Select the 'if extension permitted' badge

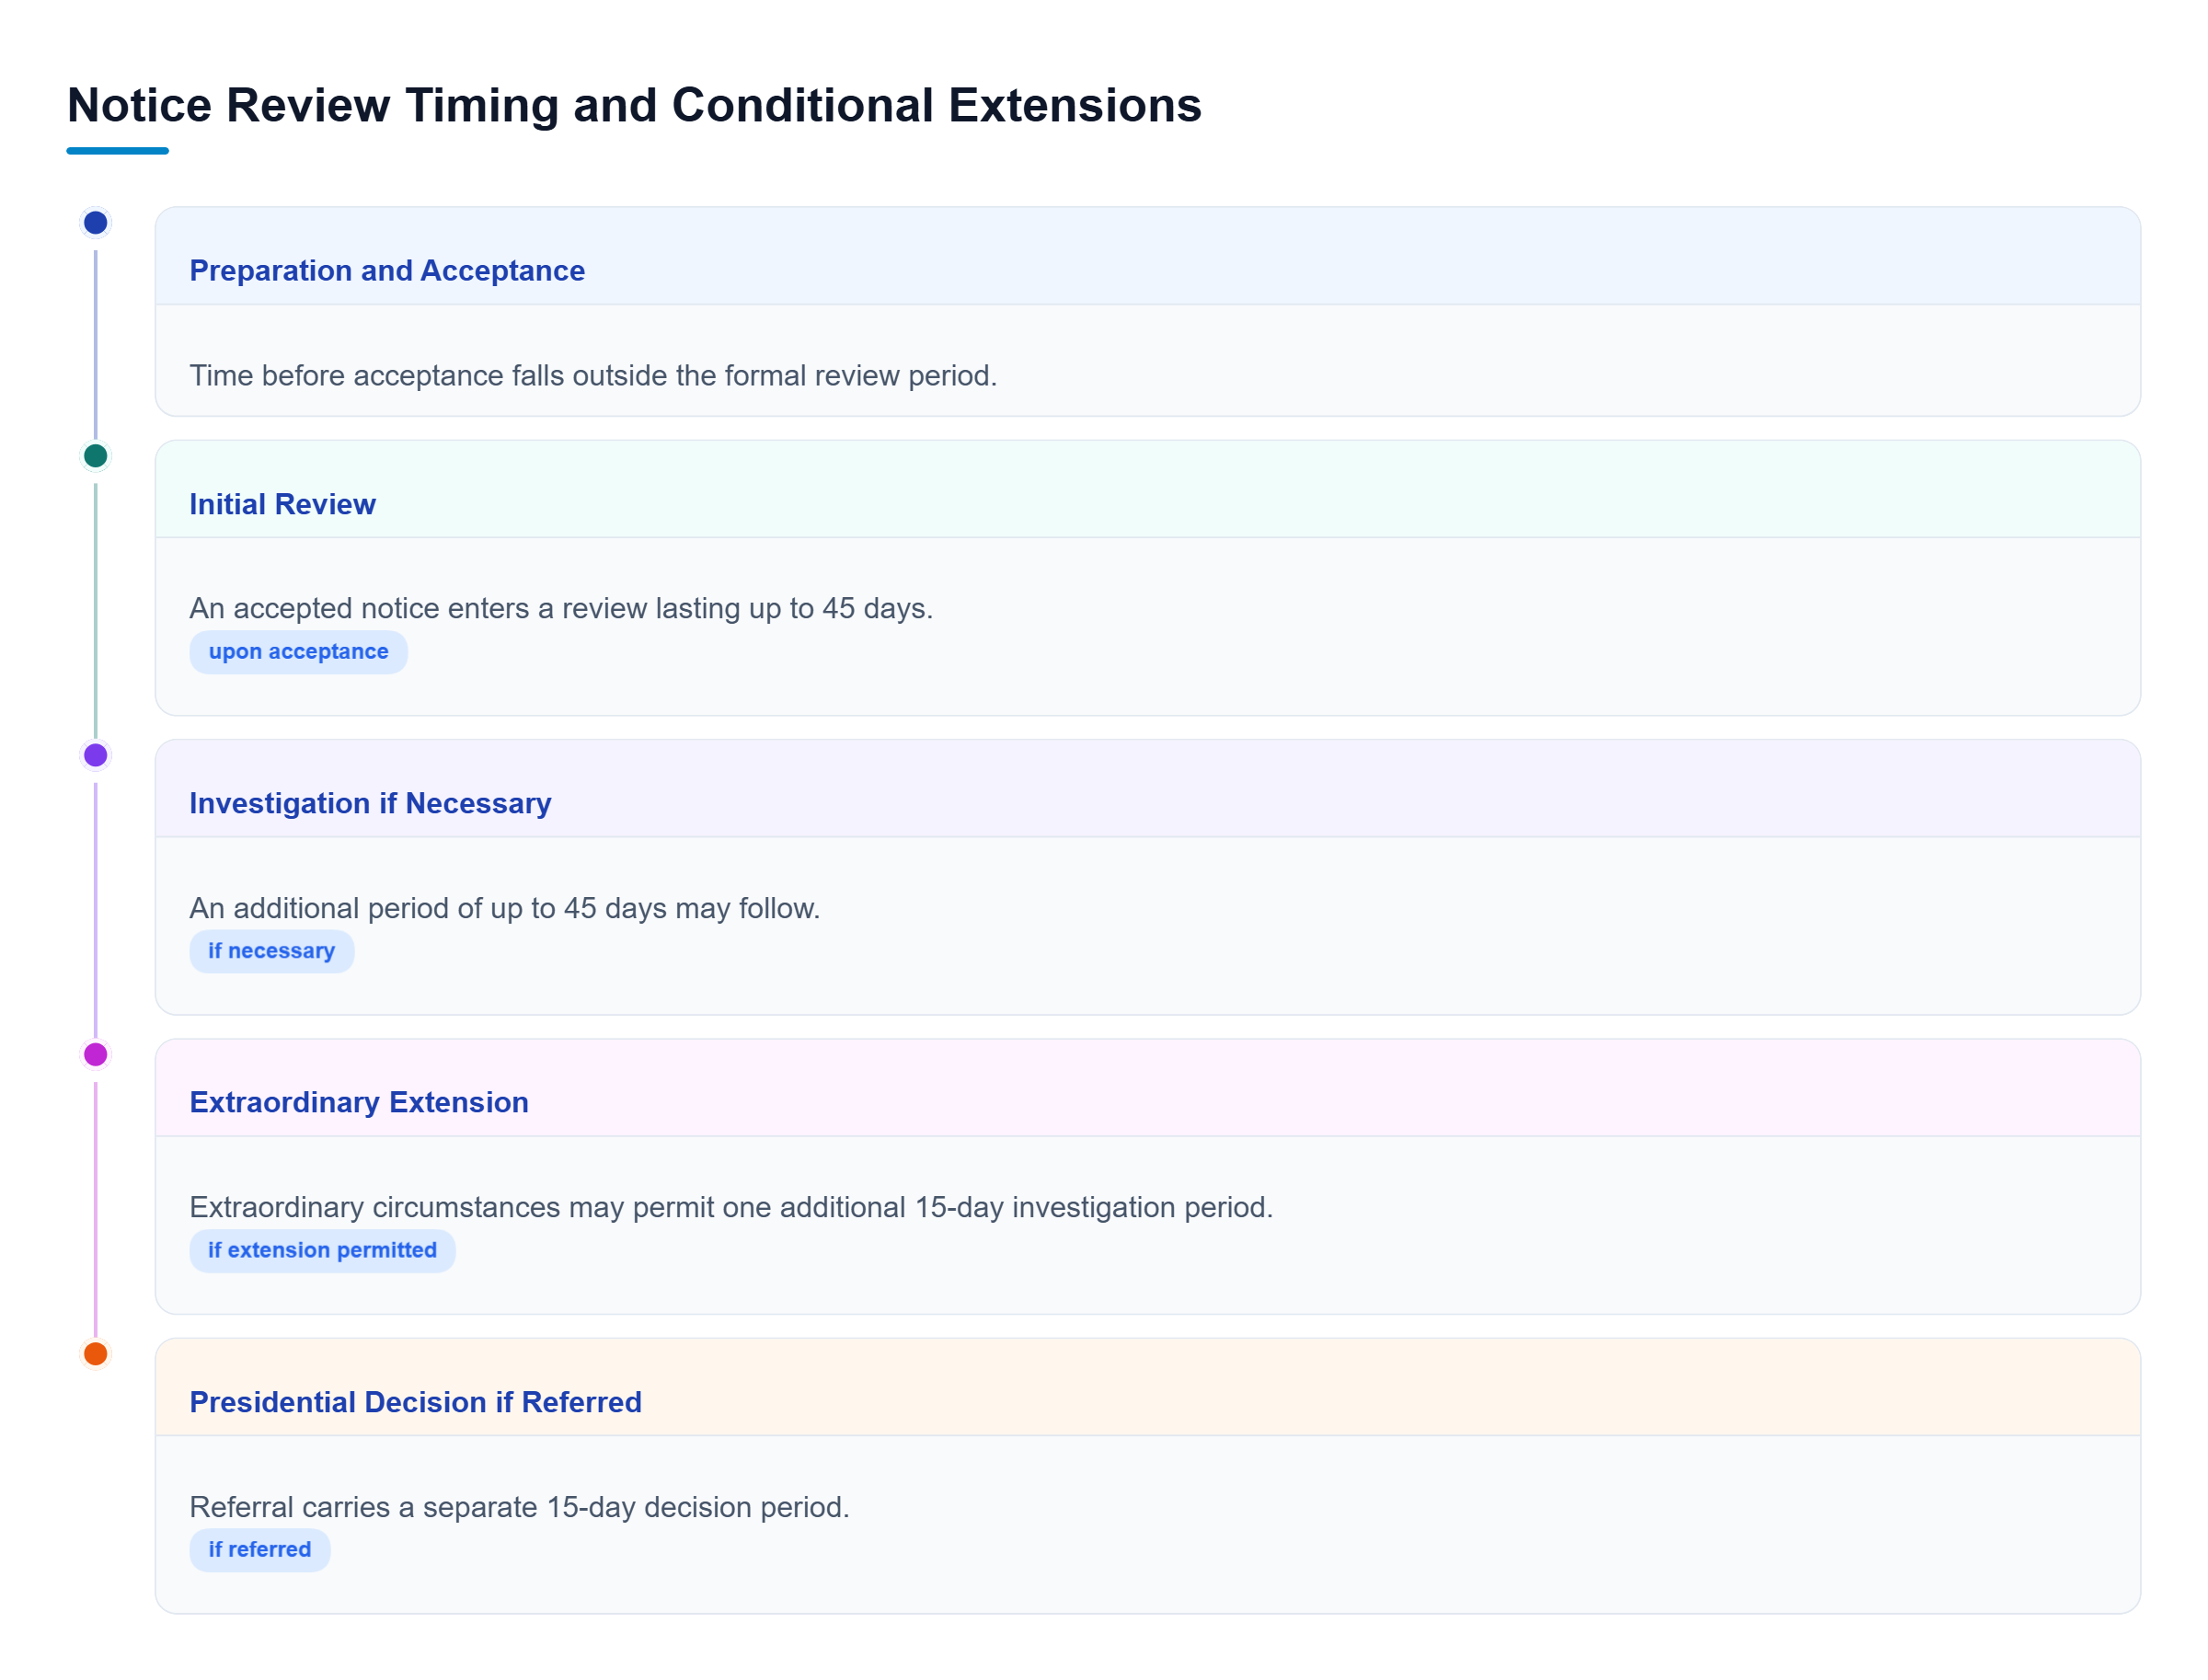(x=322, y=1250)
